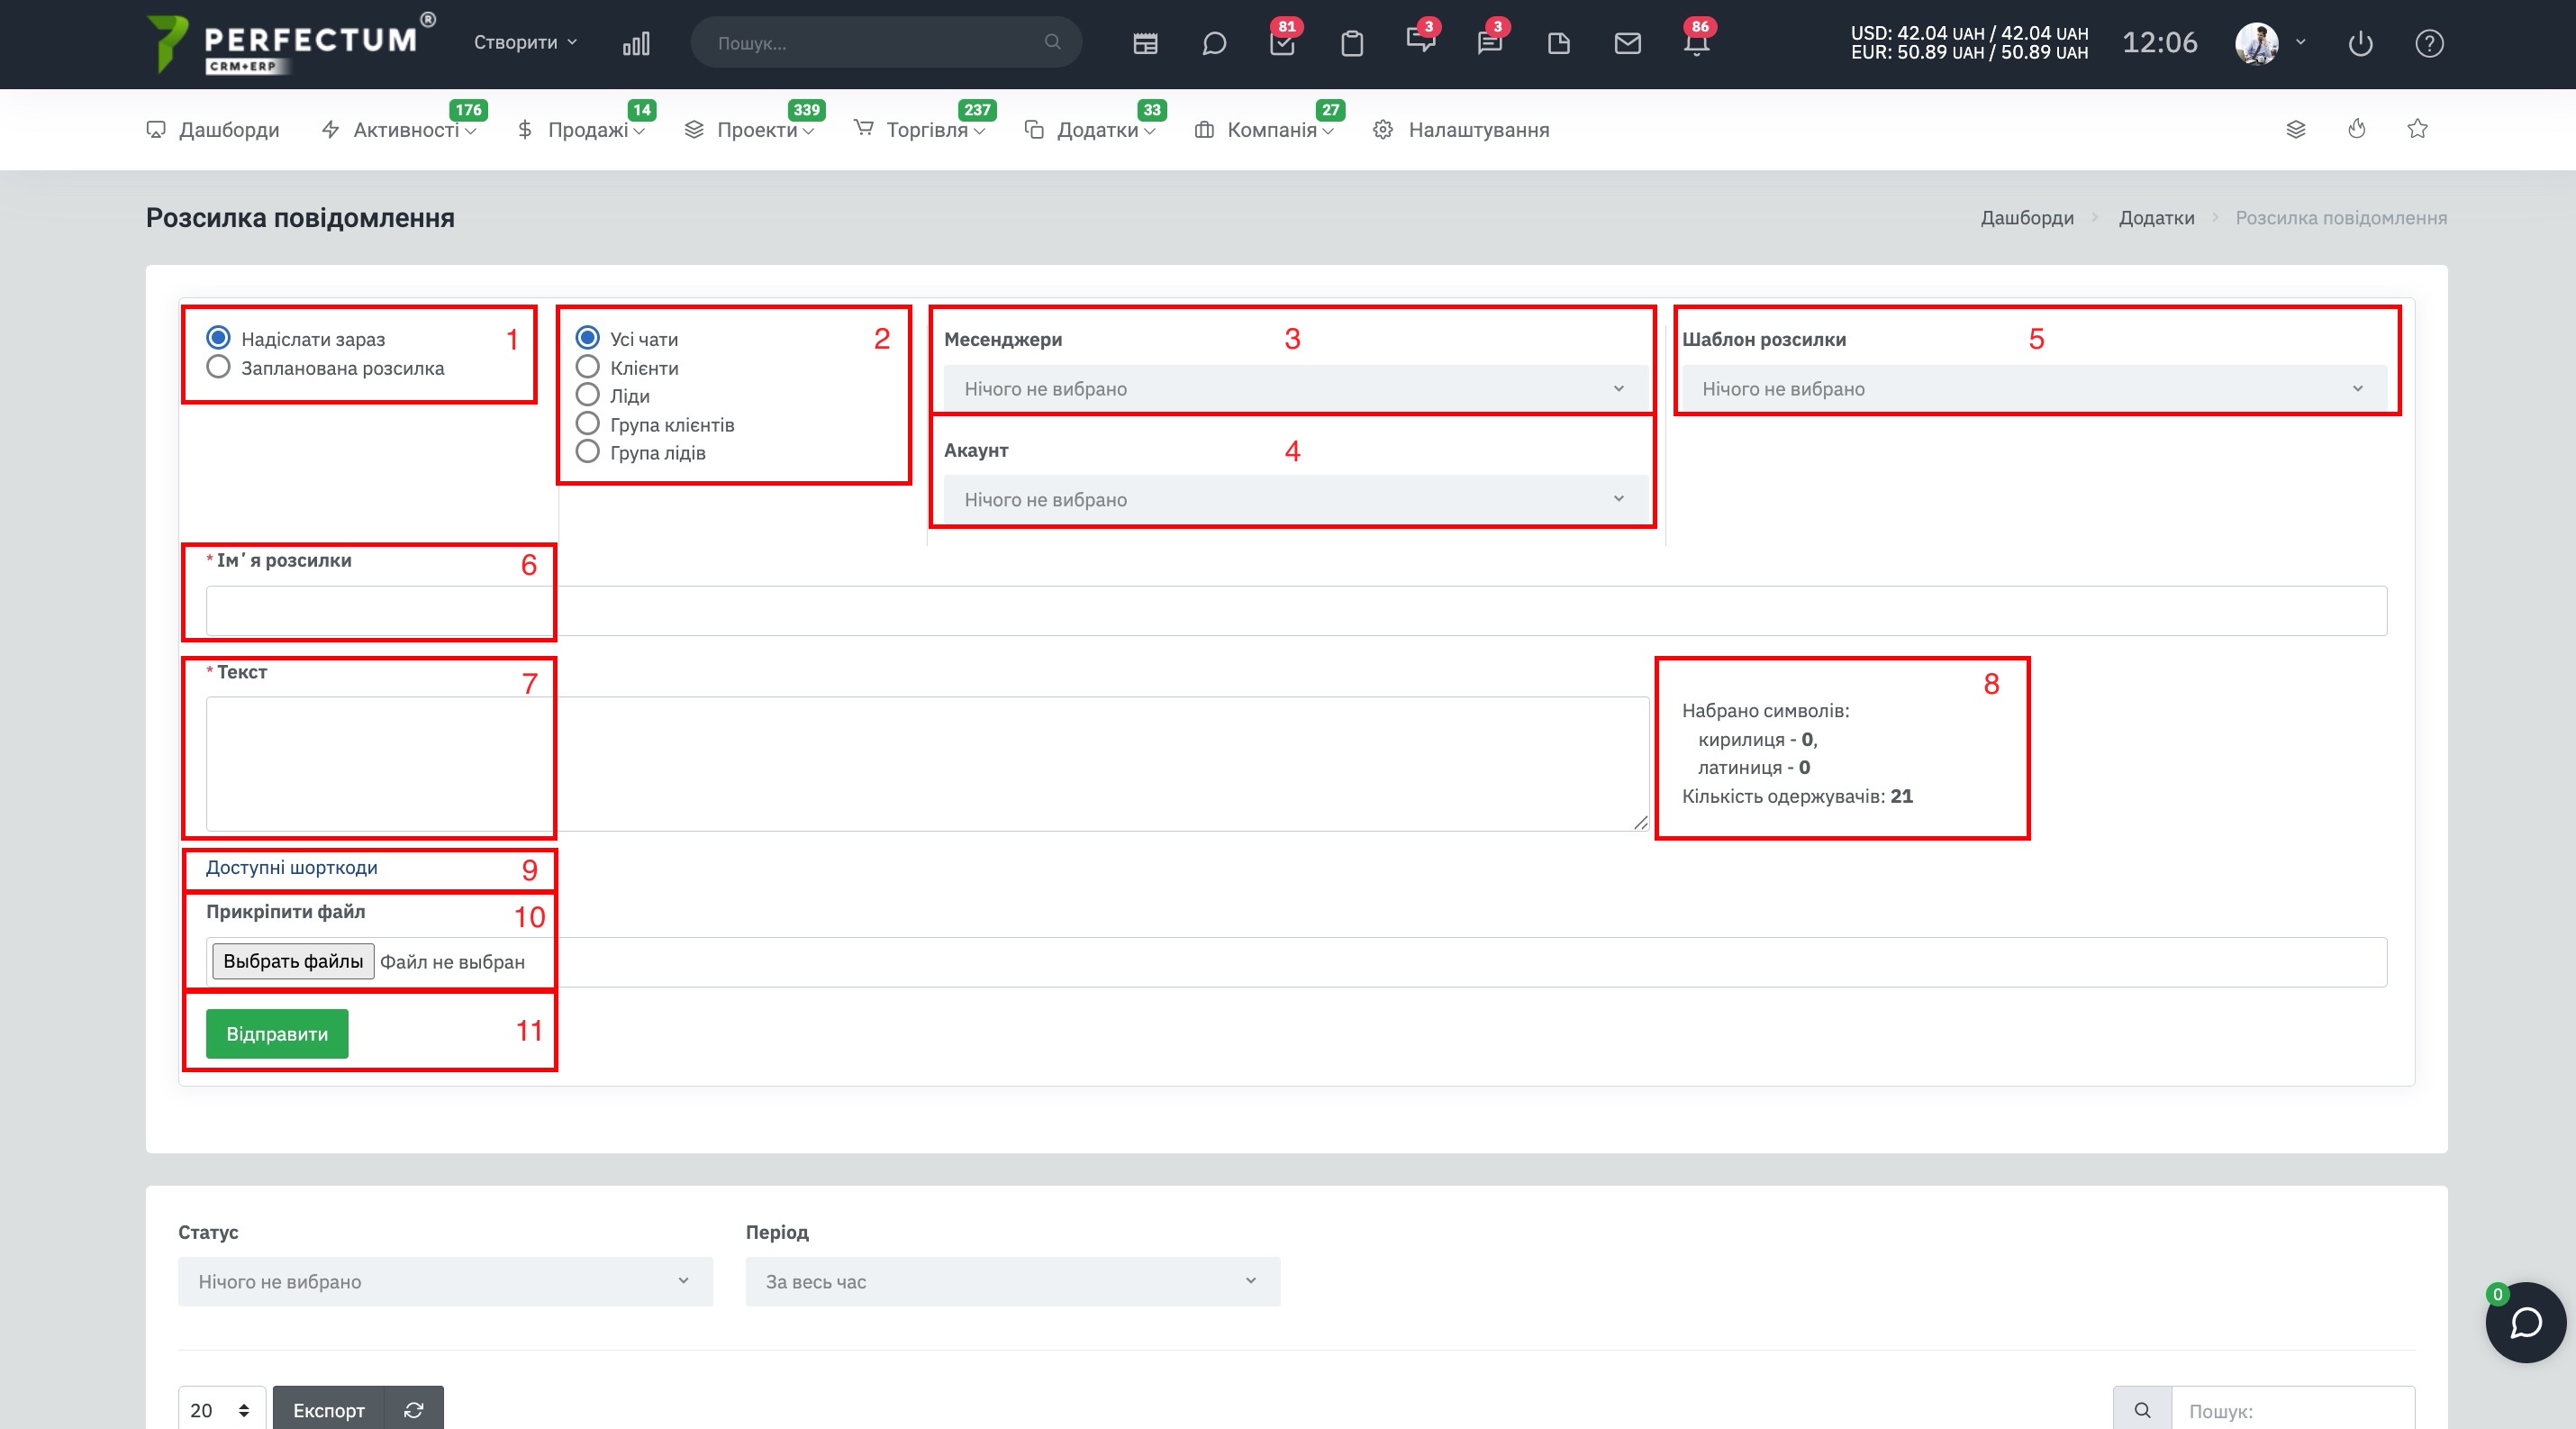Image resolution: width=2576 pixels, height=1429 pixels.
Task: Select the Надіслати зараз radio button
Action: pyautogui.click(x=218, y=338)
